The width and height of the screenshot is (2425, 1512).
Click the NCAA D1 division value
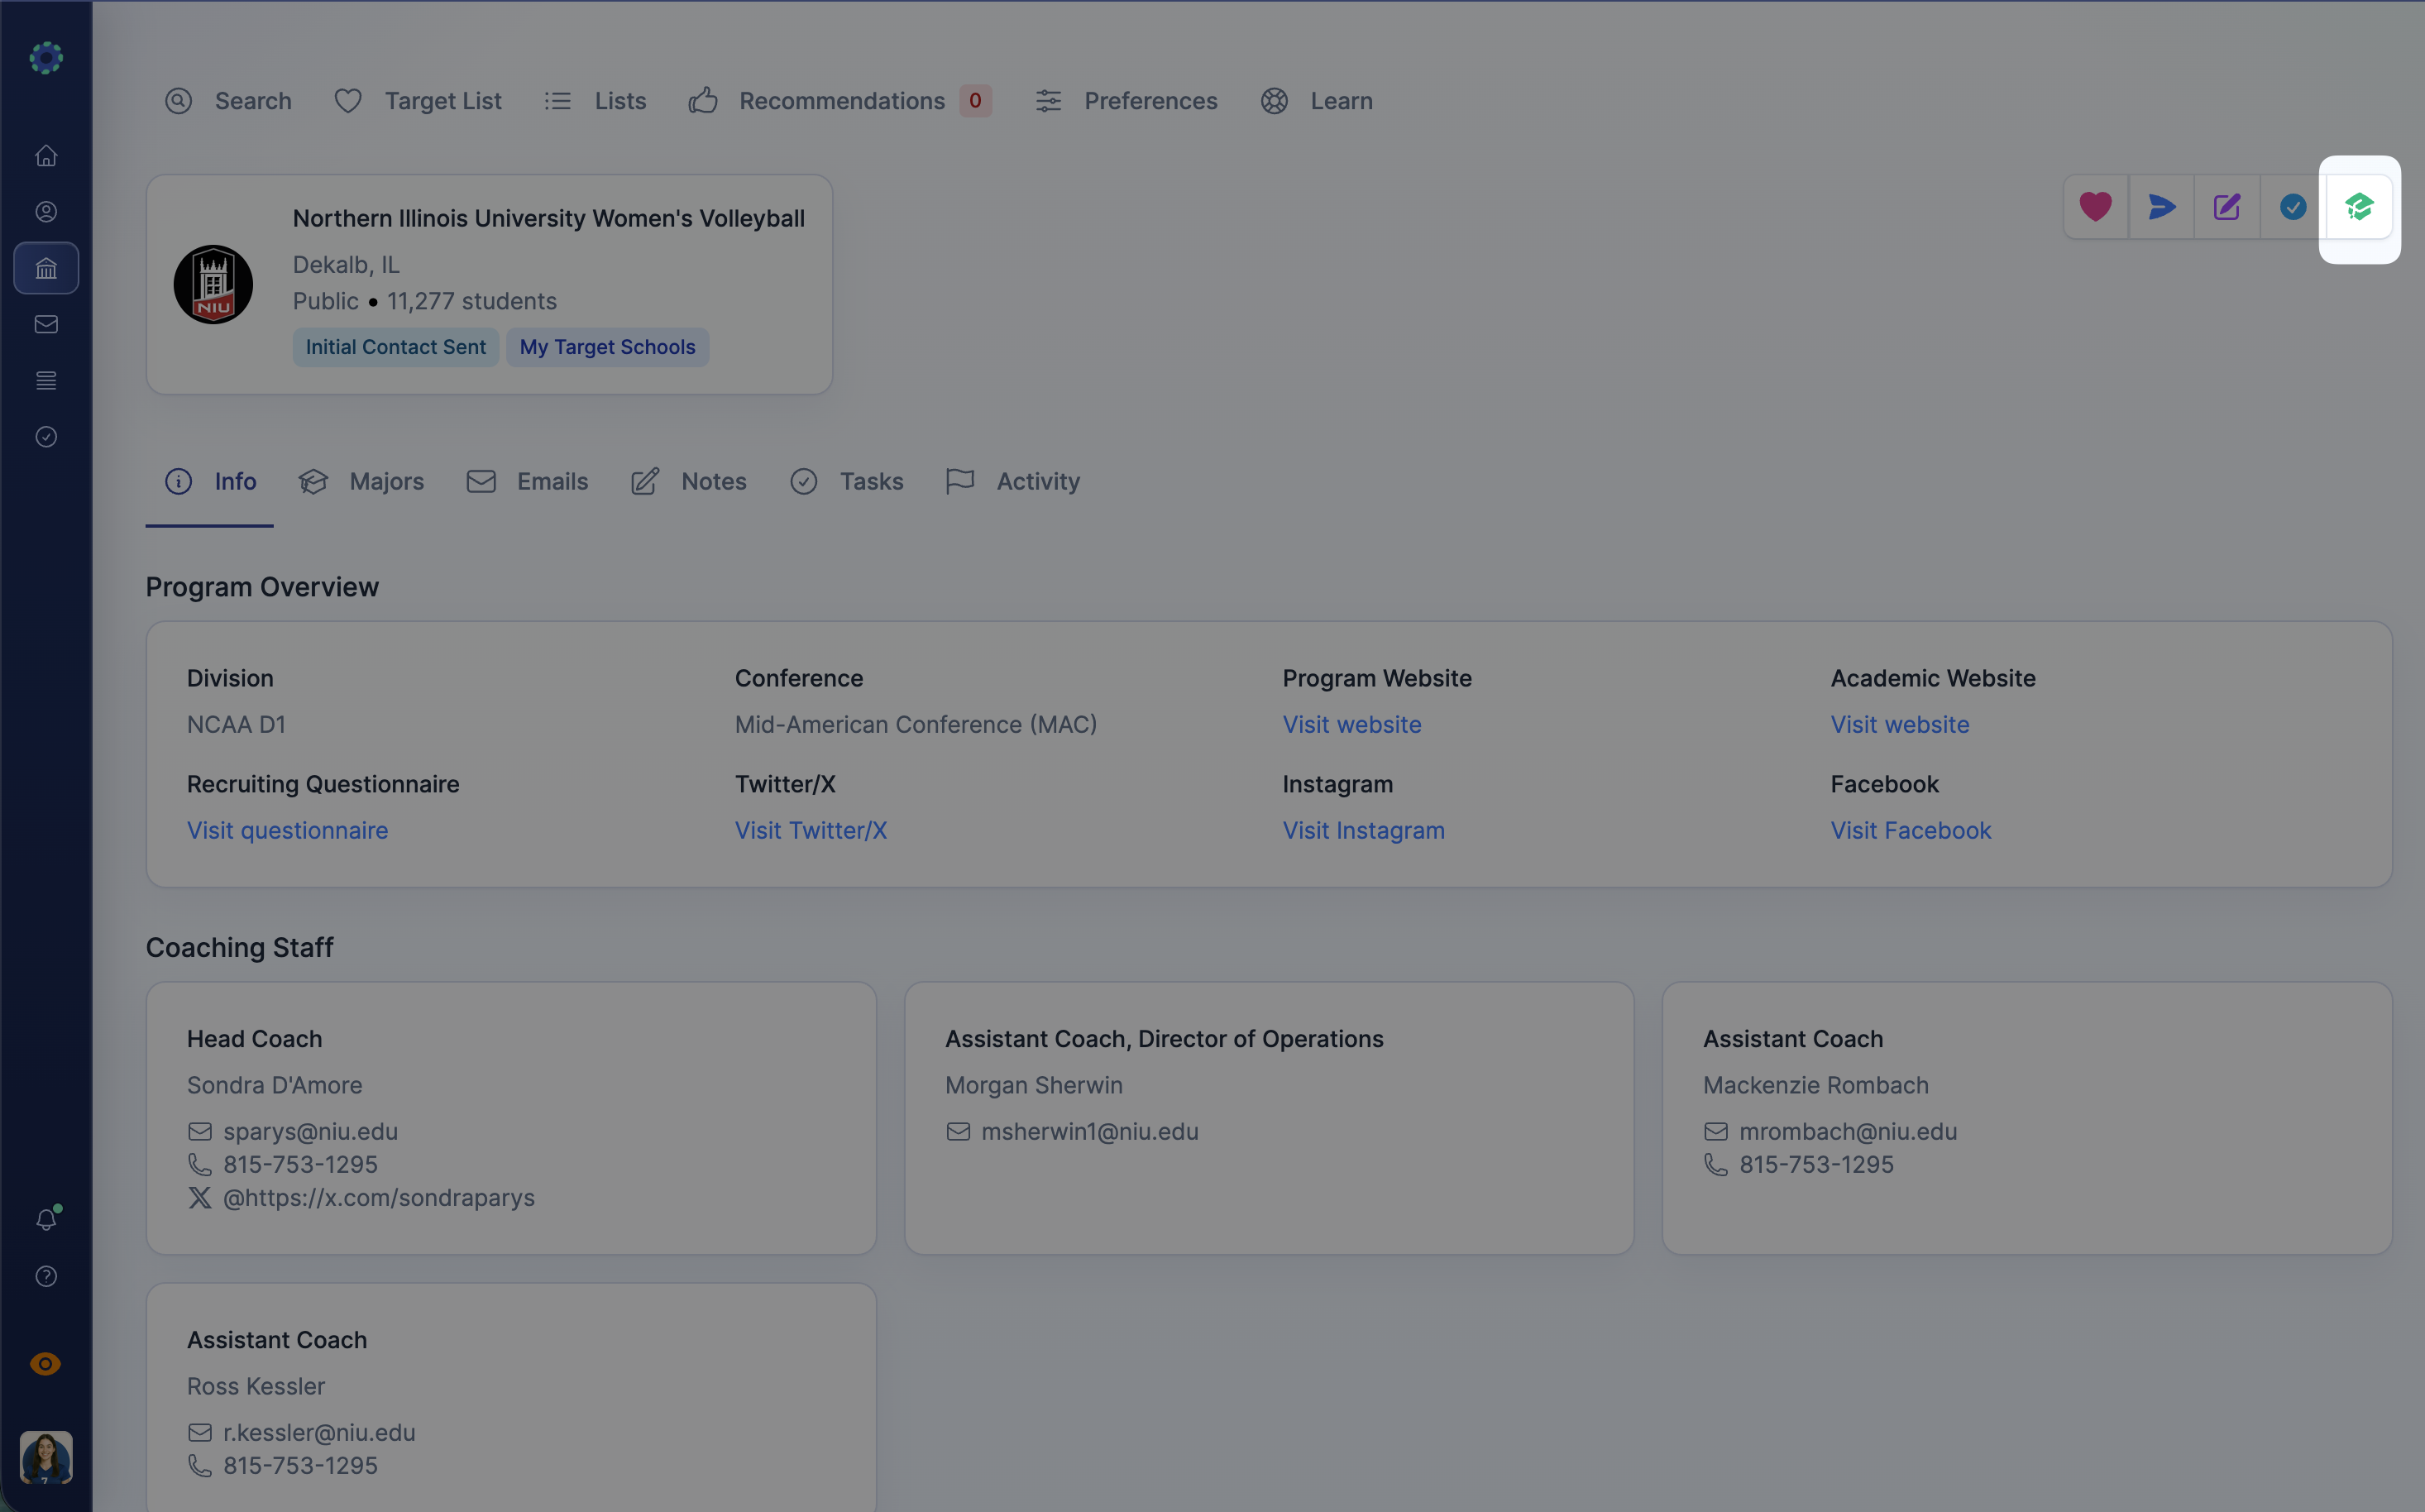236,724
